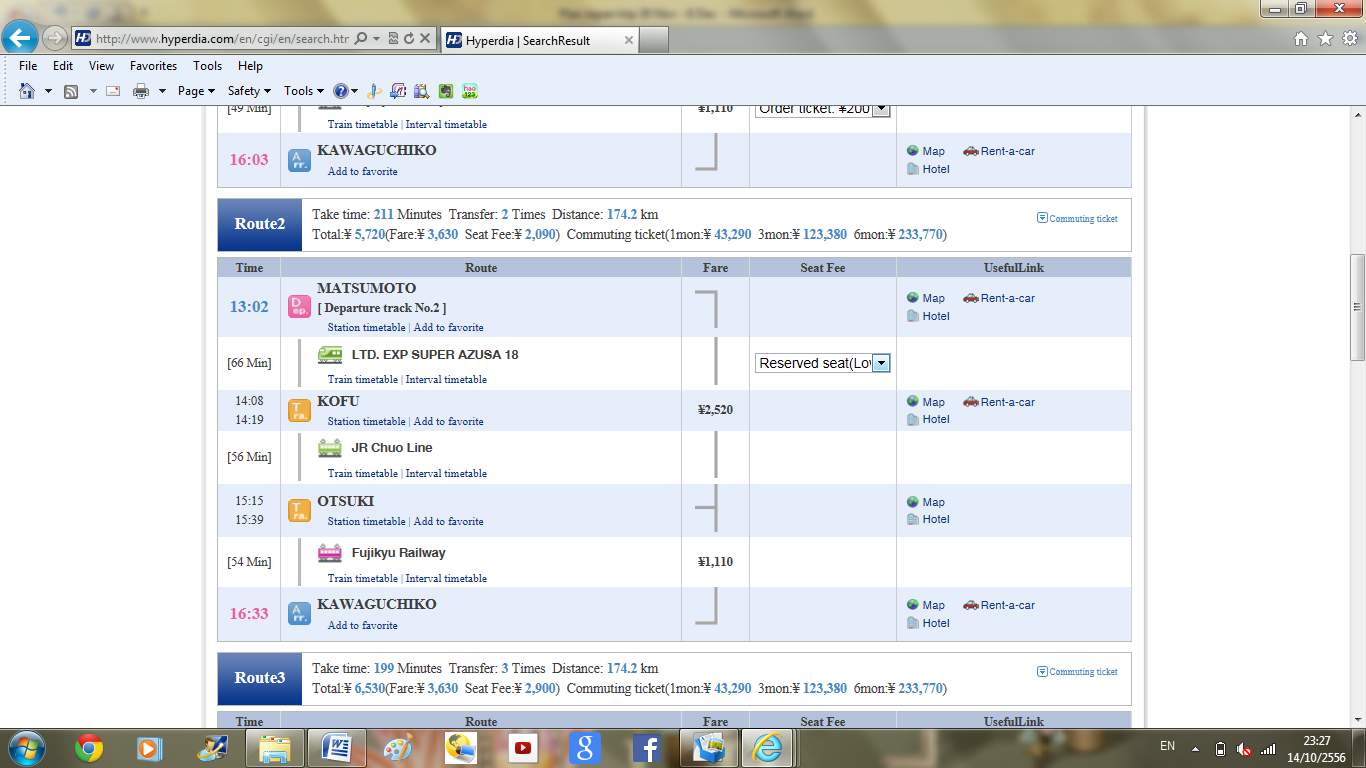Click the Route2 heading label
The image size is (1366, 768).
(260, 224)
